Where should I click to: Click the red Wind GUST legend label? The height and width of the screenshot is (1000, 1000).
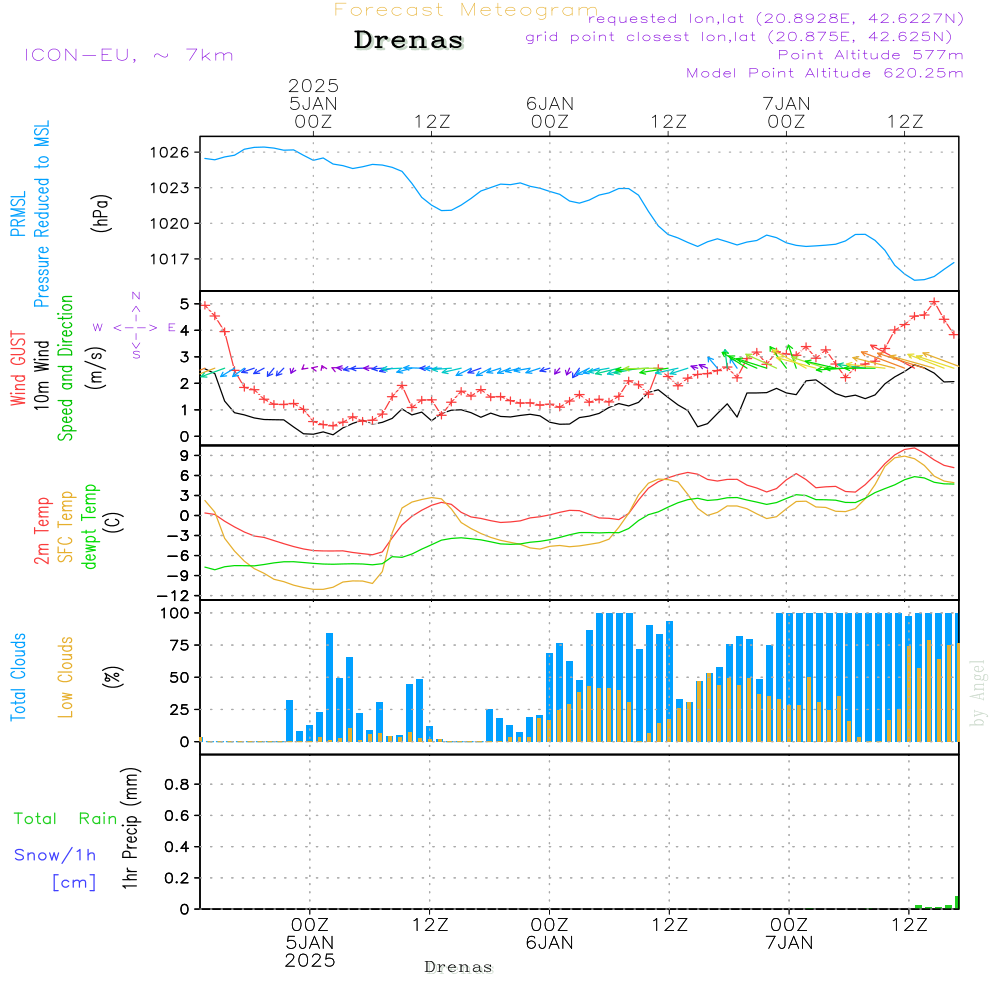point(18,368)
